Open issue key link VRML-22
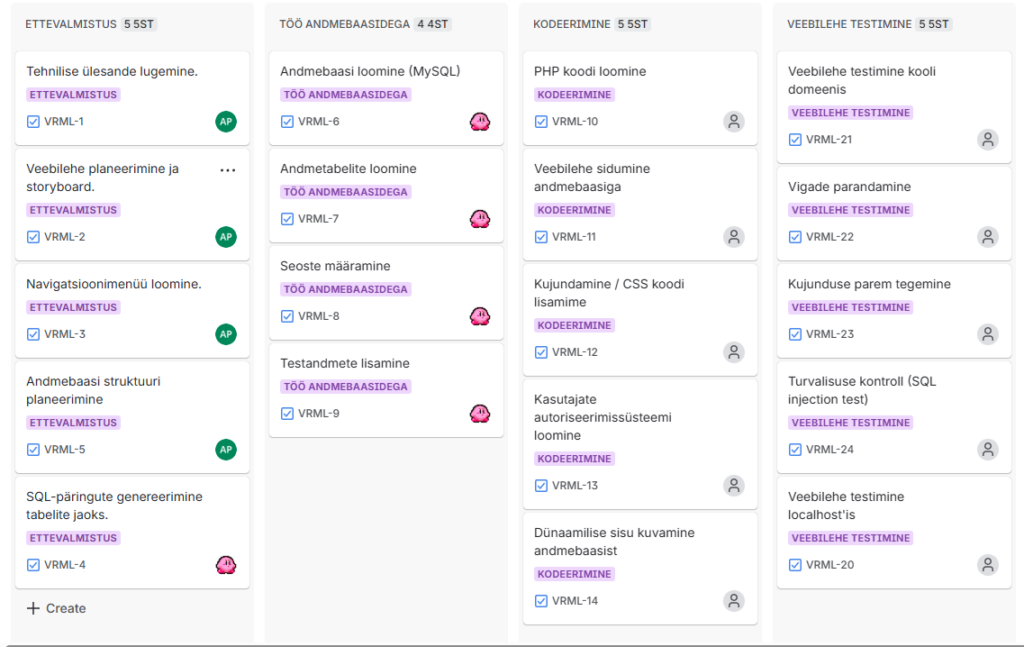 pos(830,237)
